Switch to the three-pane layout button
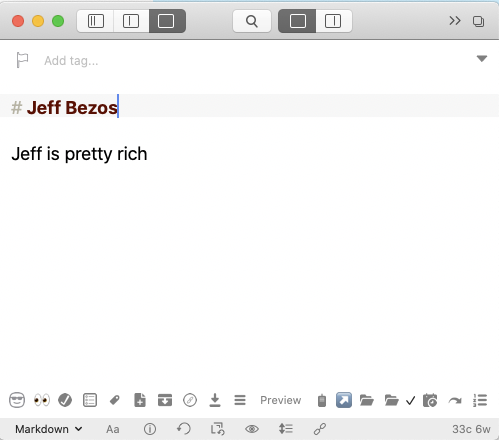Image resolution: width=499 pixels, height=440 pixels. click(x=96, y=21)
